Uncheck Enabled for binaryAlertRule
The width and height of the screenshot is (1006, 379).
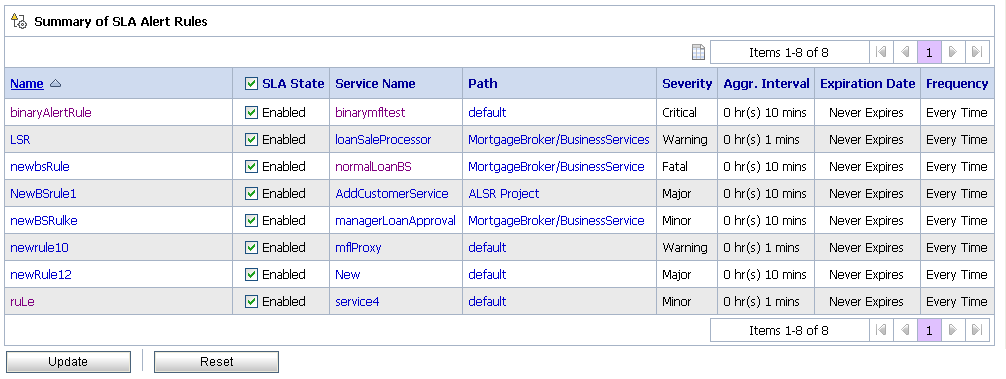(252, 112)
